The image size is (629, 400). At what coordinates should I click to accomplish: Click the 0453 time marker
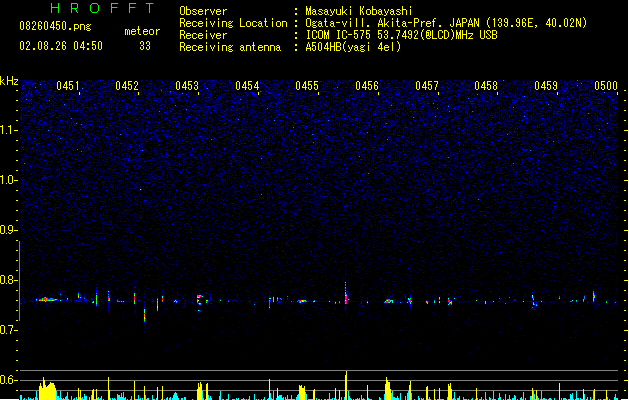coord(187,86)
